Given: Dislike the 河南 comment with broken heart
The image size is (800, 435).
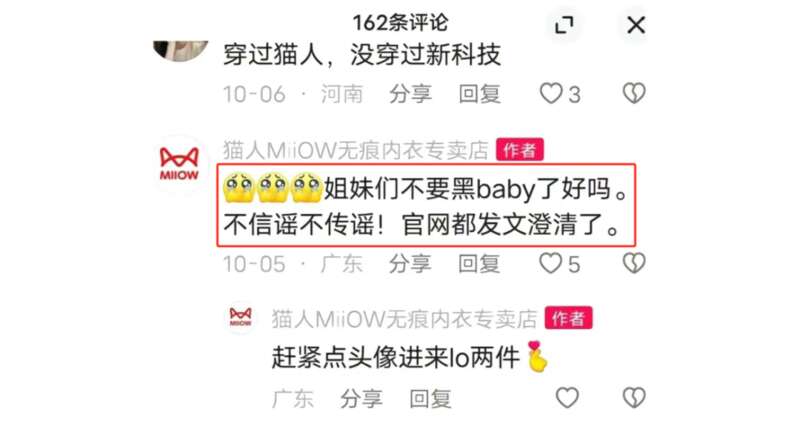Looking at the screenshot, I should coord(634,93).
